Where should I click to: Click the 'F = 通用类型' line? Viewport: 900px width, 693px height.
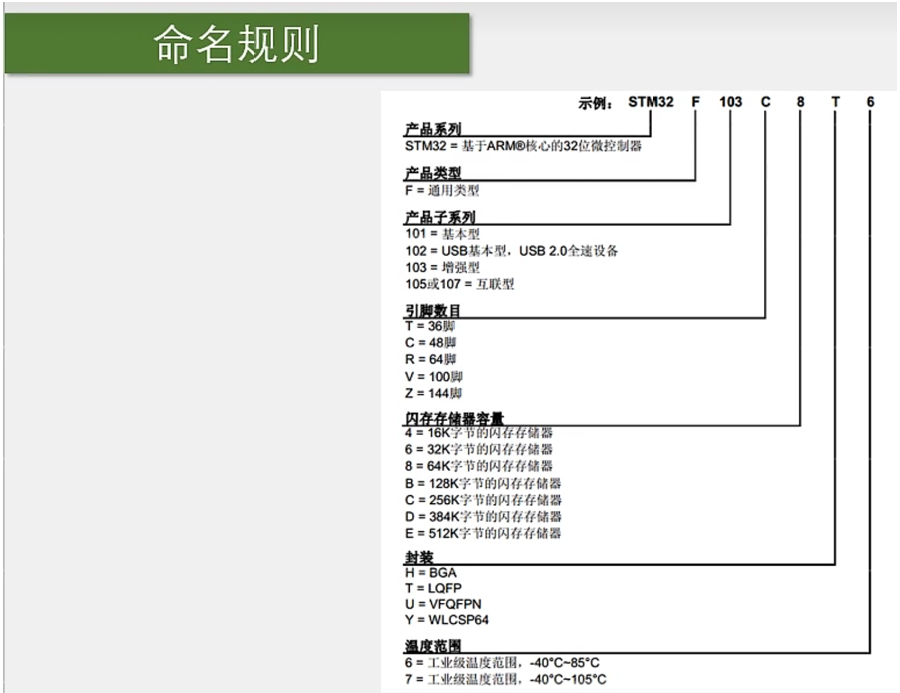point(442,190)
